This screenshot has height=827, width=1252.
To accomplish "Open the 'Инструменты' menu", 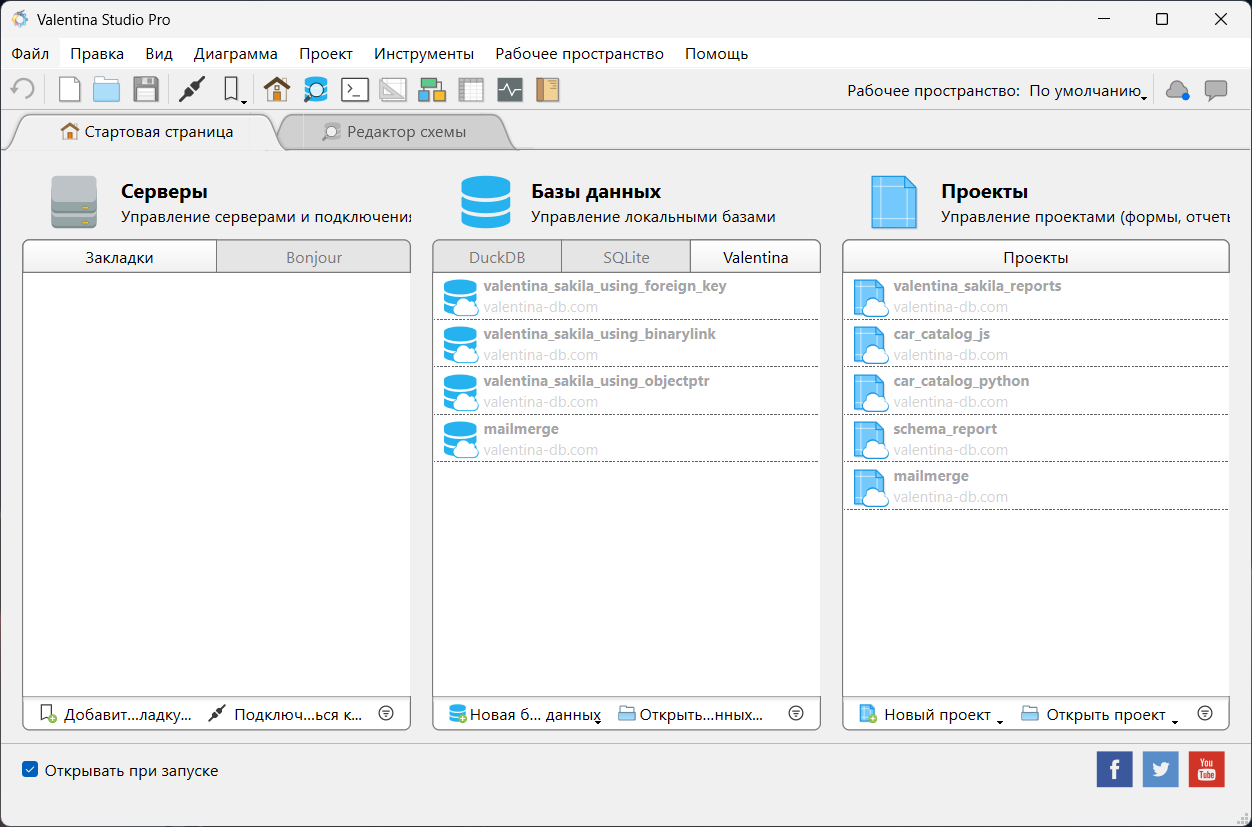I will click(424, 54).
